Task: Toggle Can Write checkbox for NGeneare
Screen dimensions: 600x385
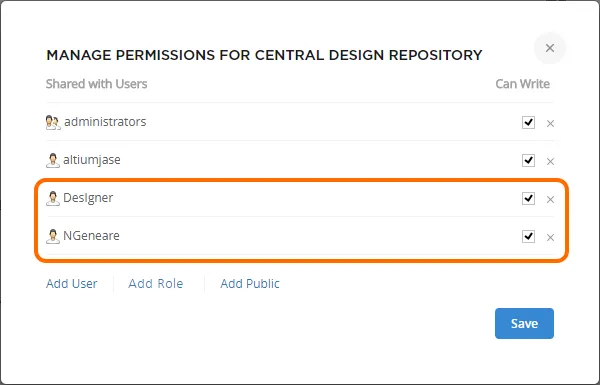Action: coord(528,236)
